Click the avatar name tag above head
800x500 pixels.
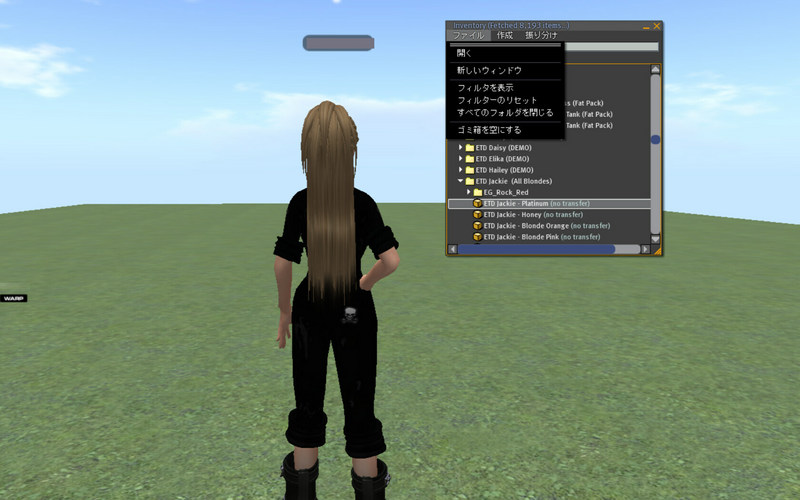(x=338, y=43)
